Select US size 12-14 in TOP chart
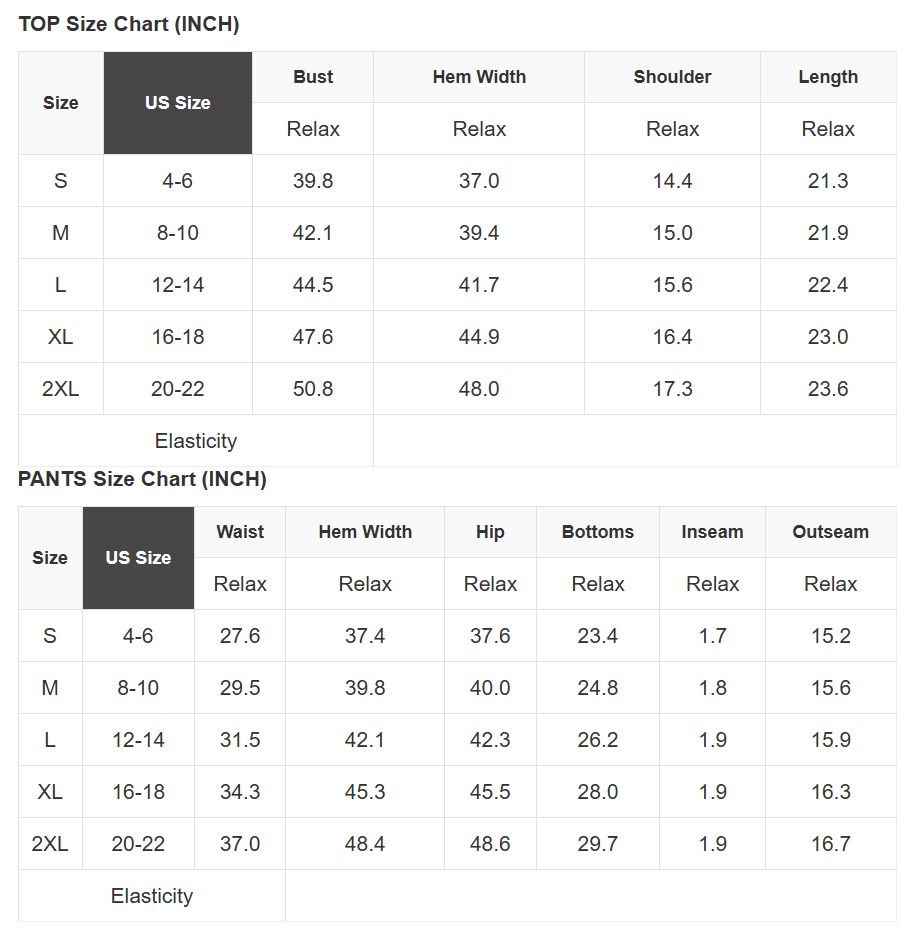The height and width of the screenshot is (944, 919). [178, 285]
